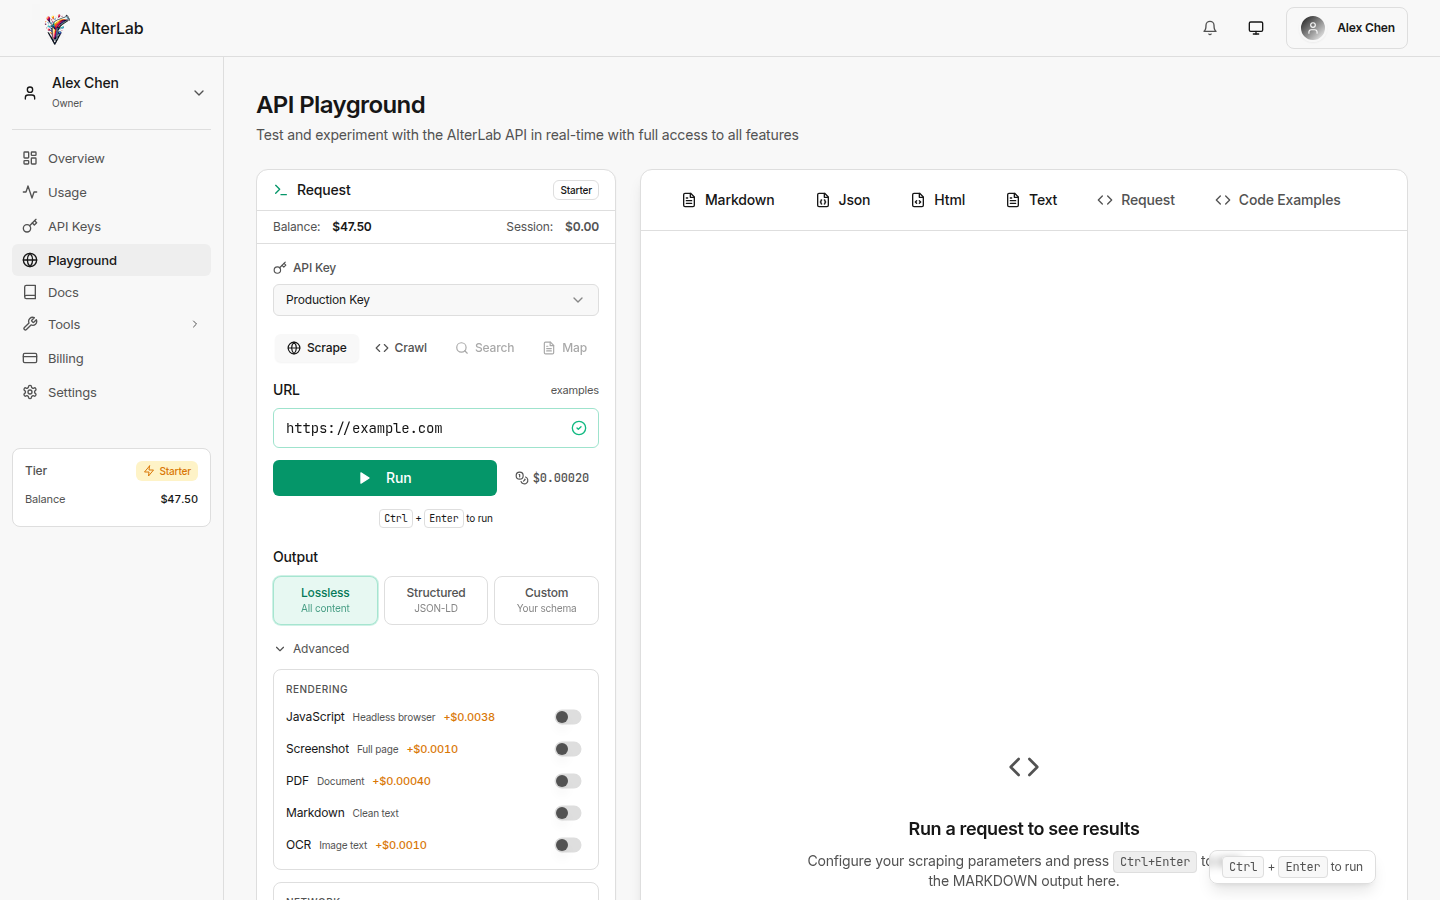Viewport: 1440px width, 900px height.
Task: Click the coins cost icon near $0.00020
Action: tap(522, 478)
